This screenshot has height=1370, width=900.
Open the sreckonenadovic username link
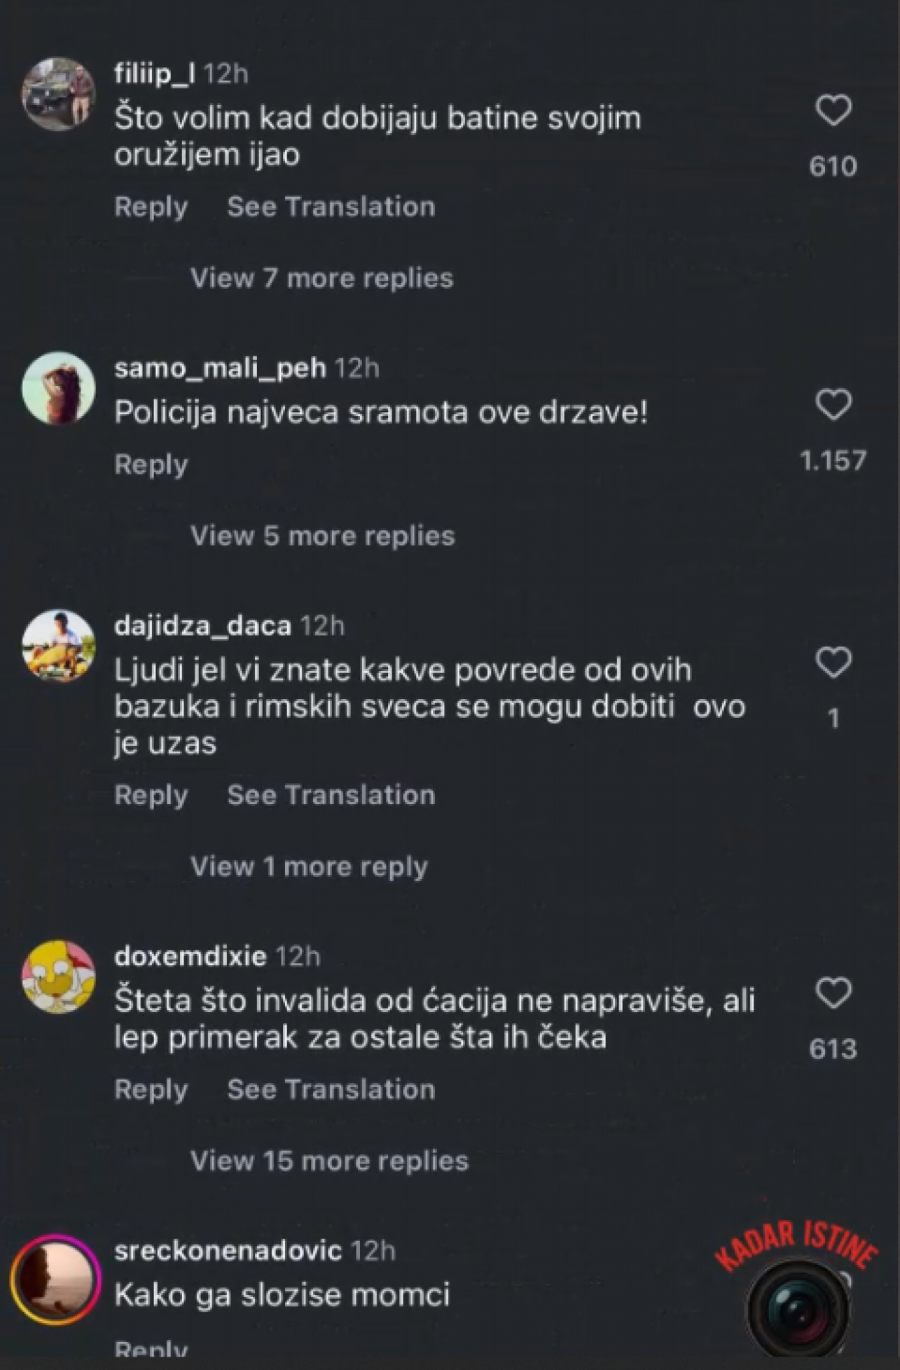228,1250
